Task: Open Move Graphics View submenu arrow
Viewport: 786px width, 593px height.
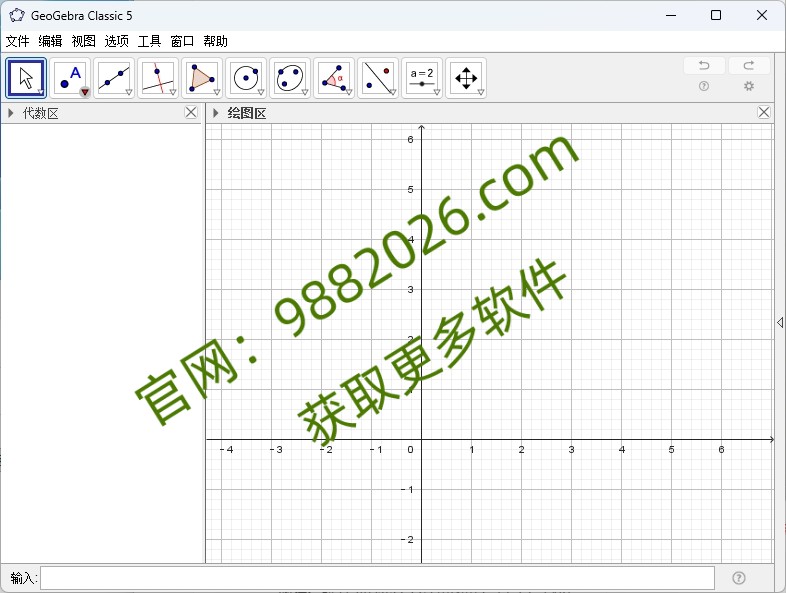Action: pos(481,92)
